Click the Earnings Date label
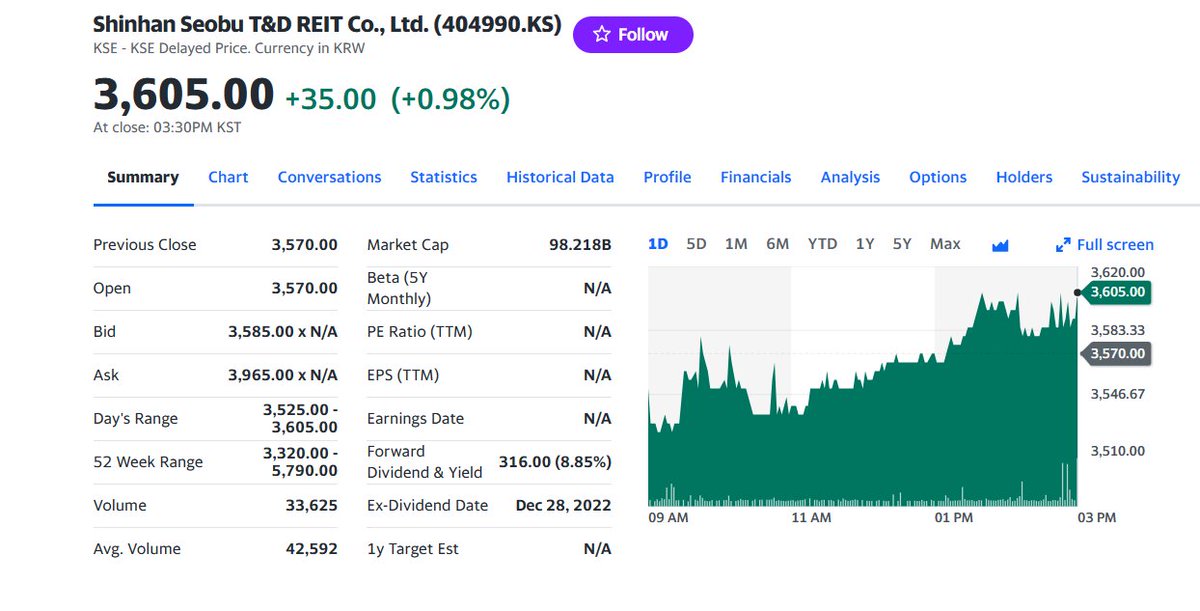Image resolution: width=1200 pixels, height=611 pixels. point(415,419)
